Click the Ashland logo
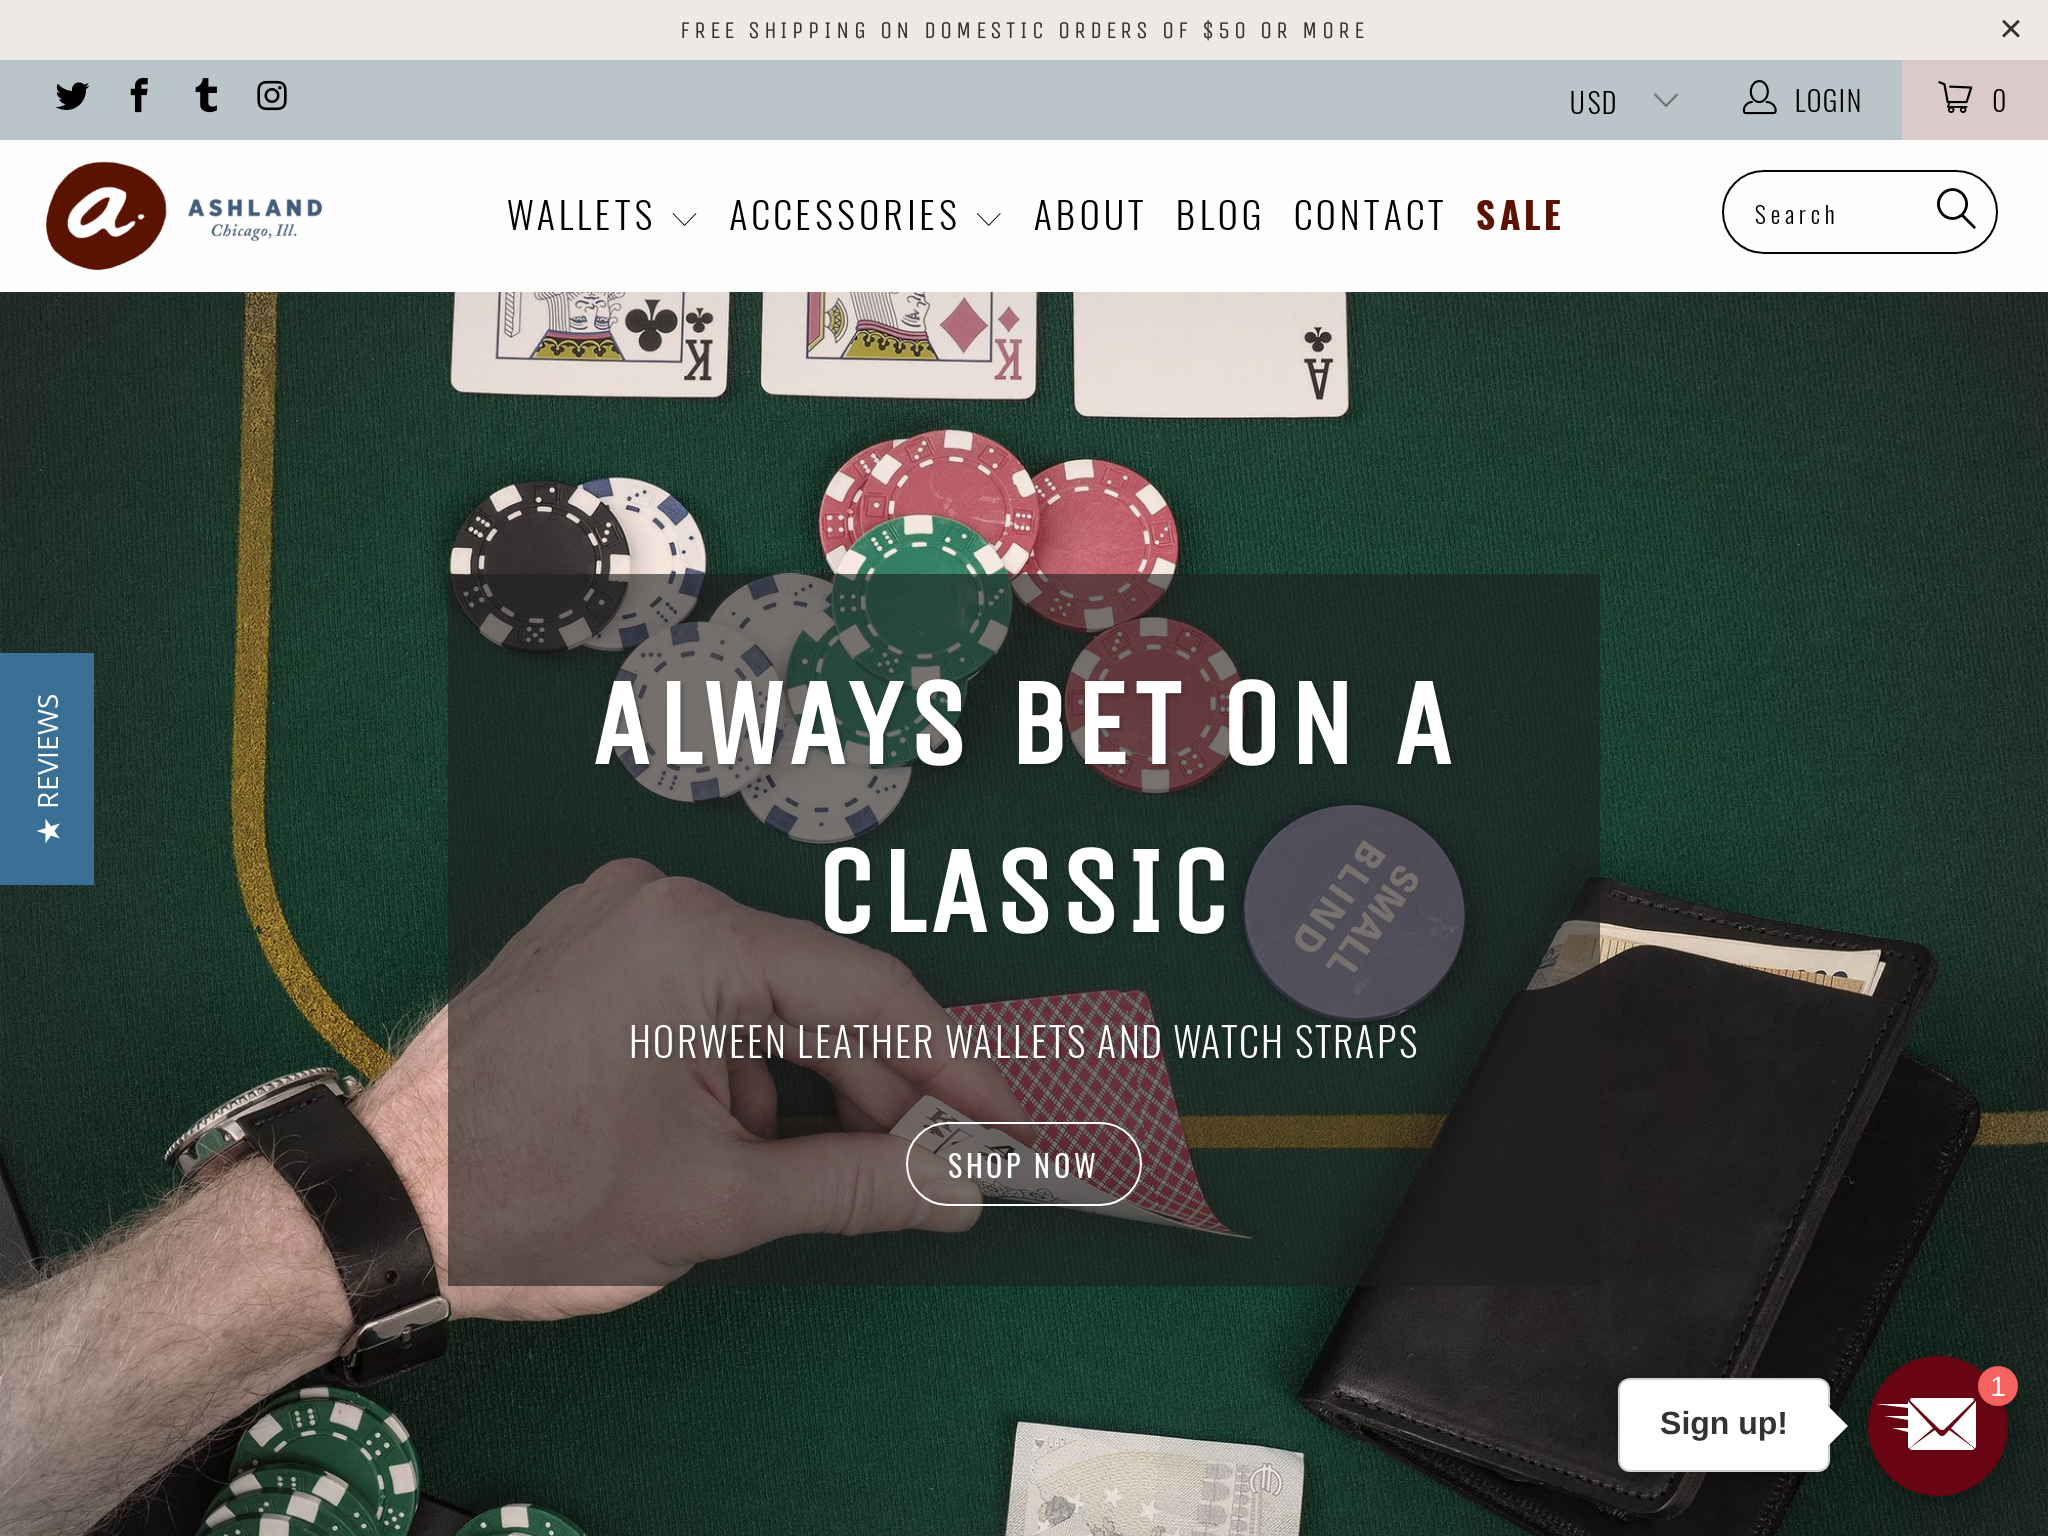The height and width of the screenshot is (1536, 2048). coord(185,216)
